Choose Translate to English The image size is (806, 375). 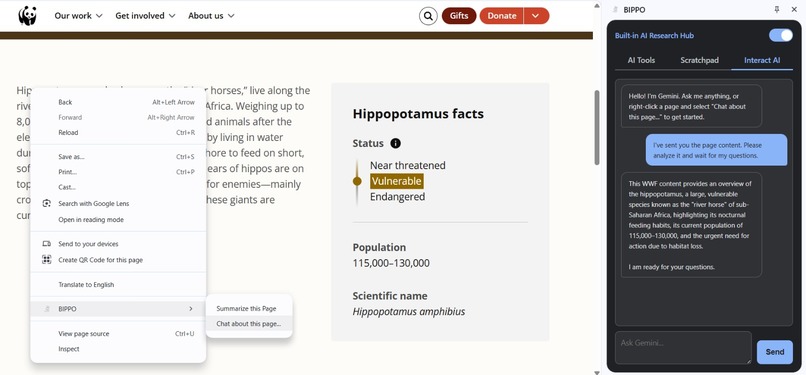[118, 285]
